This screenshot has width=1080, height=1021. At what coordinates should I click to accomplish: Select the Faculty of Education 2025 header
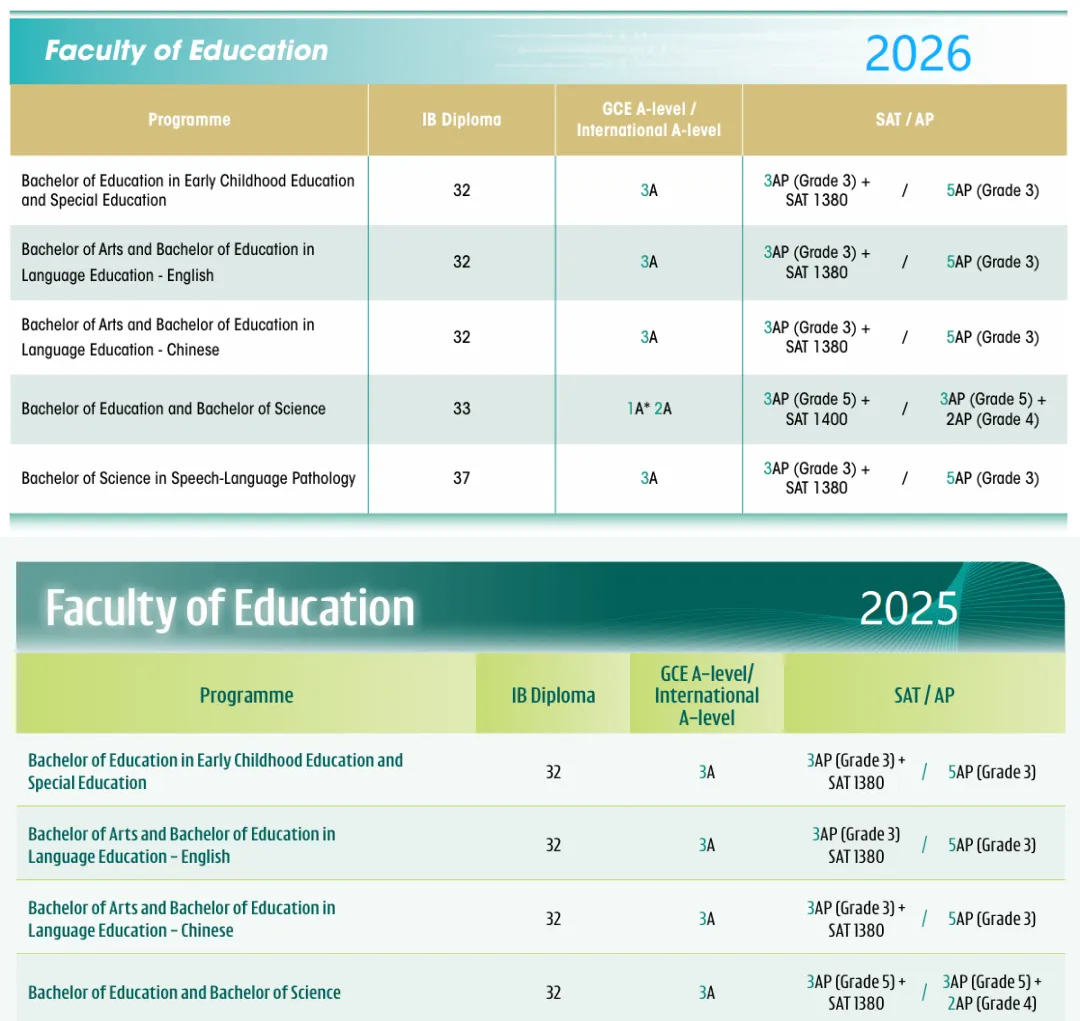point(230,605)
